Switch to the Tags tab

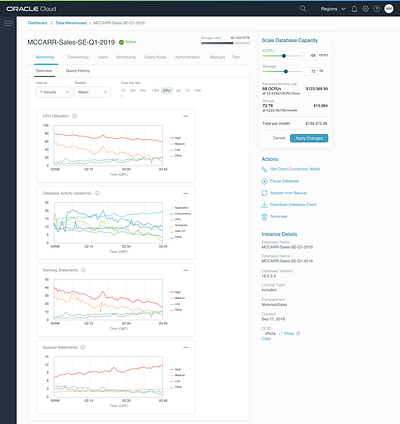coord(236,57)
